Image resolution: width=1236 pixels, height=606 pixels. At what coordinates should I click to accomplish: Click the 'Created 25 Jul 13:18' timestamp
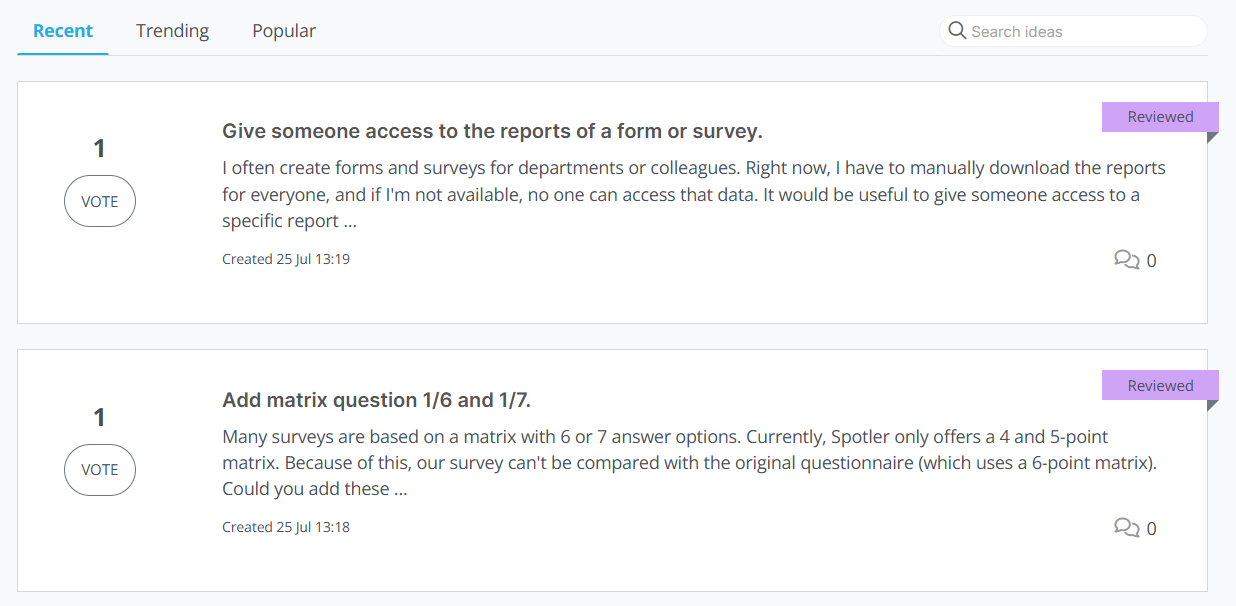(x=286, y=527)
